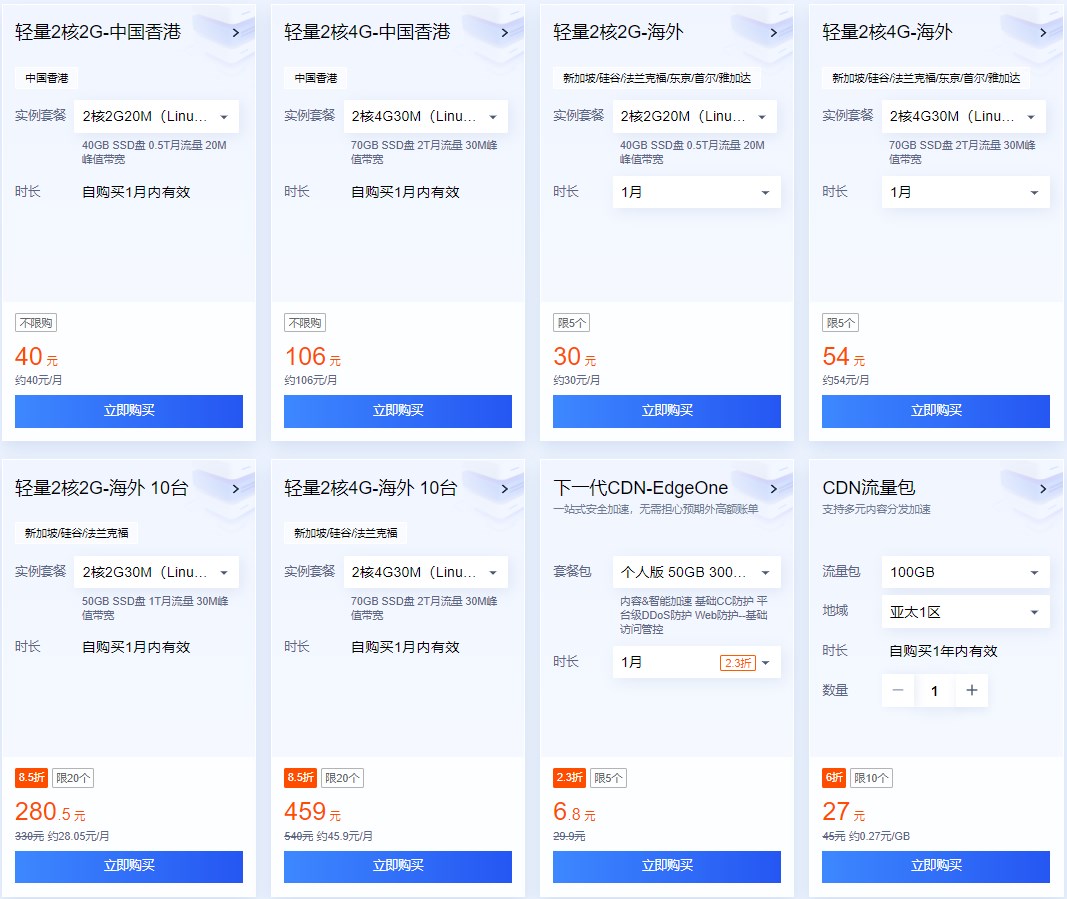Decrease quantity with the minus stepper
Viewport: 1067px width, 899px height.
(898, 690)
